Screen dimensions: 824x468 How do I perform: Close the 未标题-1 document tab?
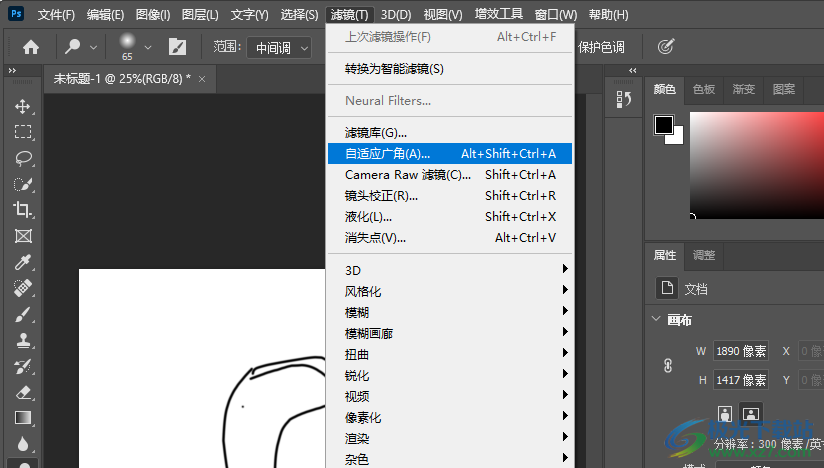point(202,79)
